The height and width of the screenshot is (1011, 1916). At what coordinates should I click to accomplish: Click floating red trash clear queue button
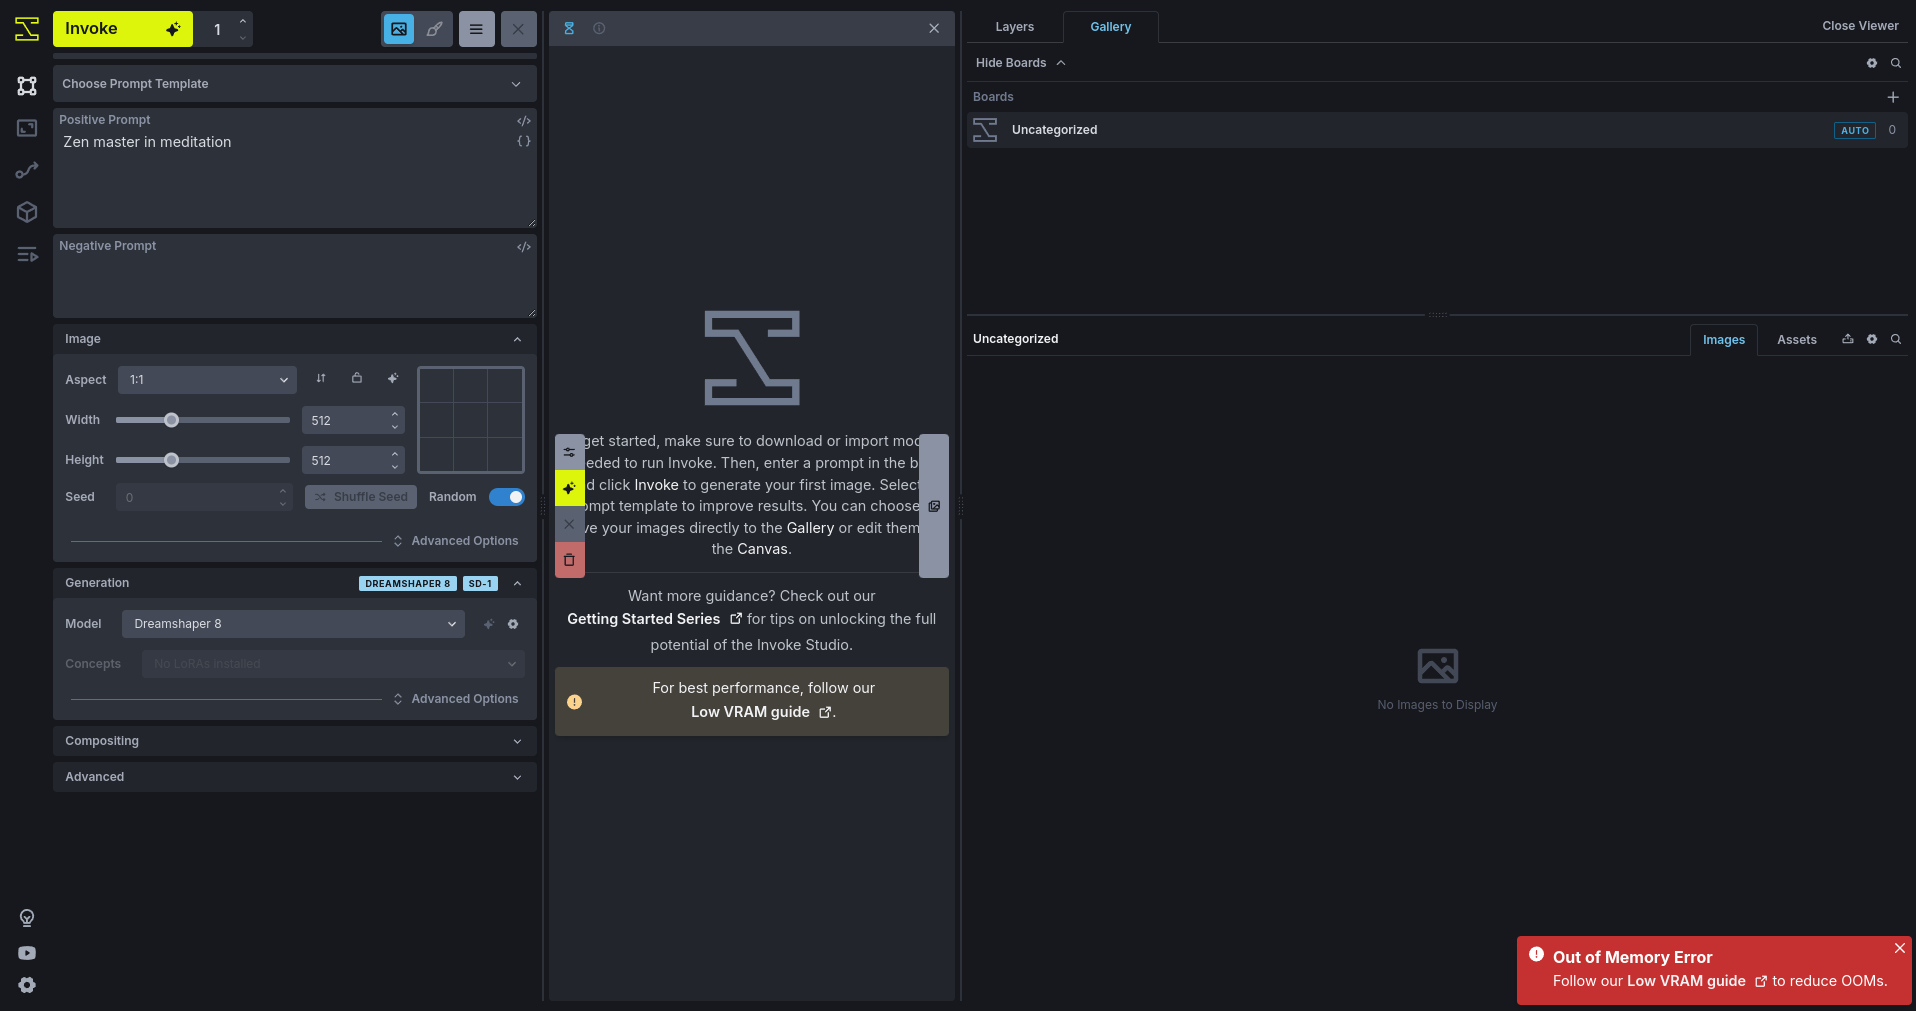point(569,560)
